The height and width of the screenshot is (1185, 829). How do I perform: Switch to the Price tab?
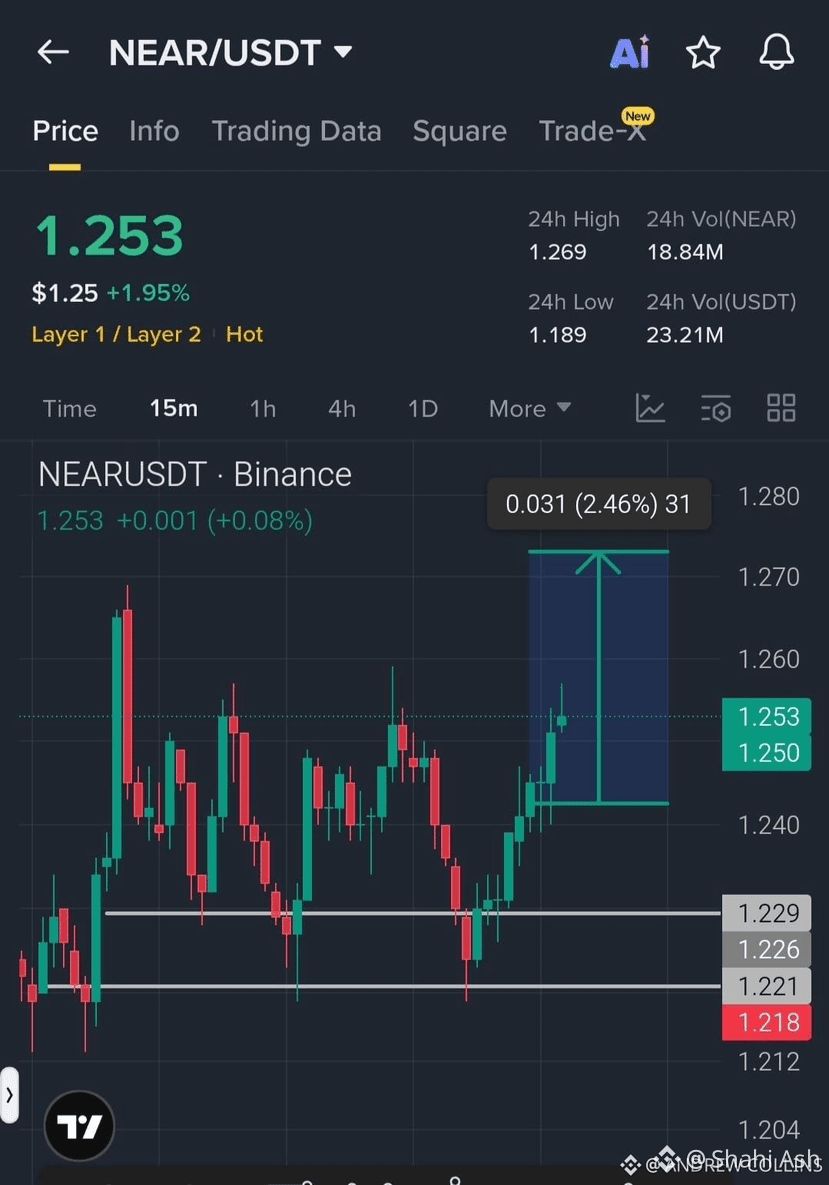point(65,131)
